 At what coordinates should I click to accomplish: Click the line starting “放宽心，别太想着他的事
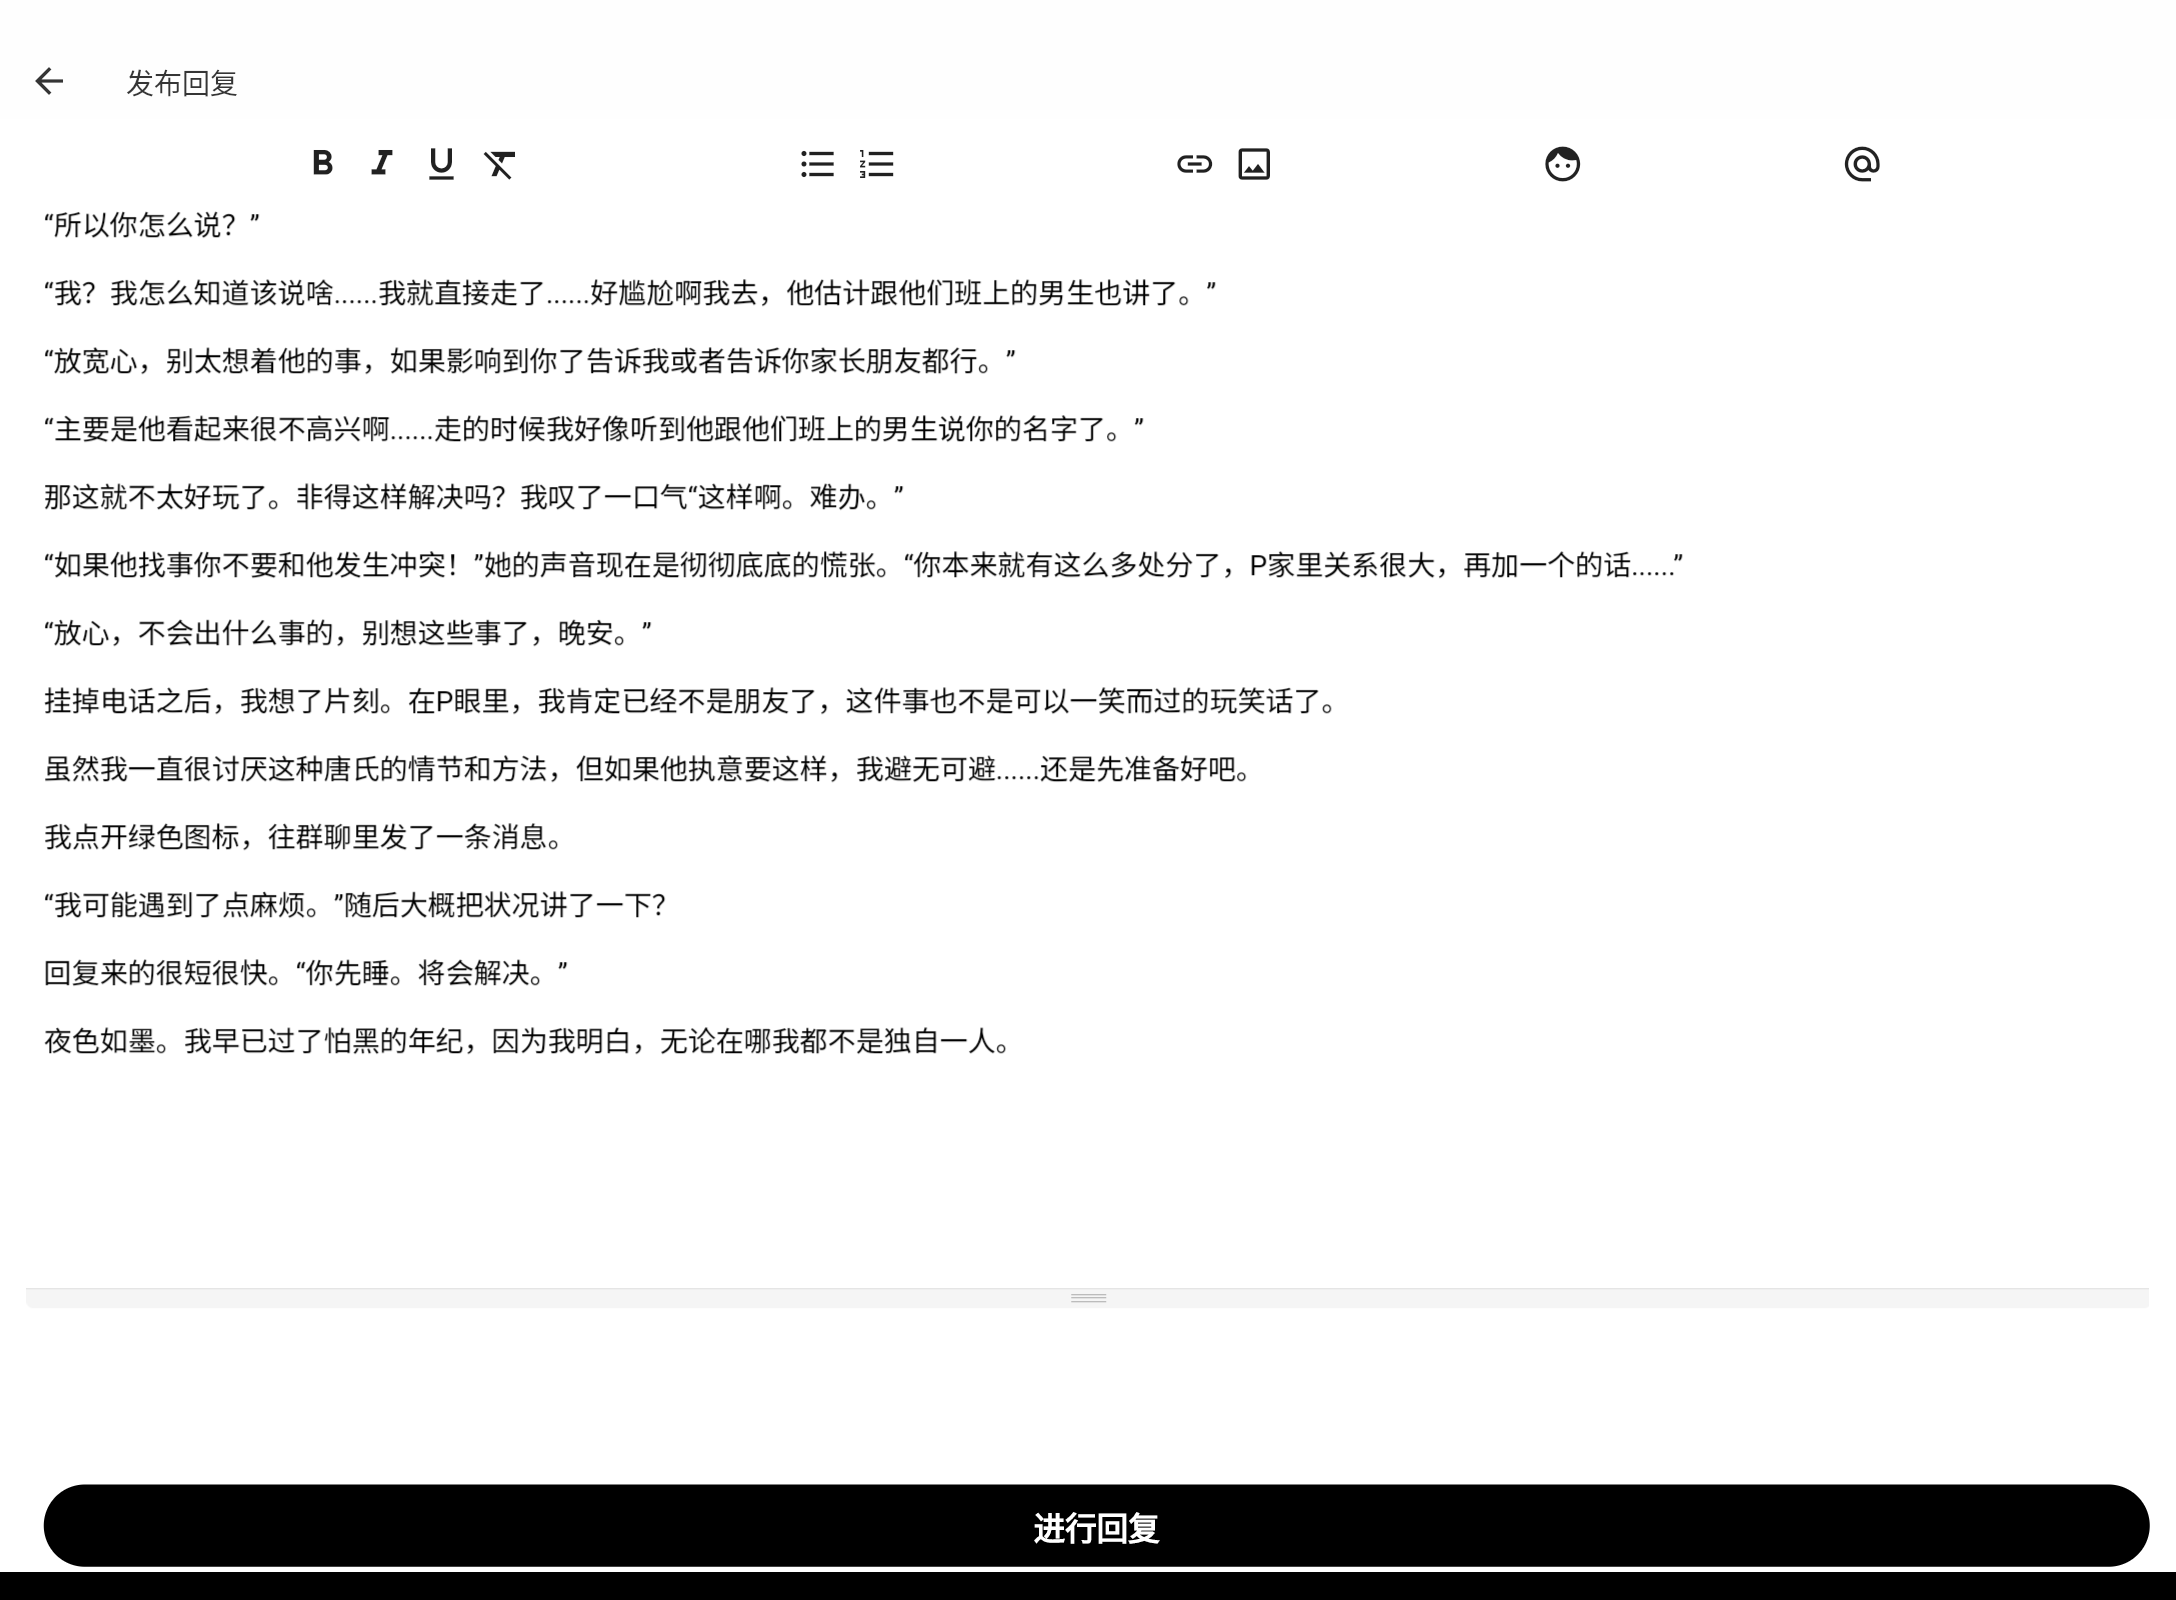pyautogui.click(x=530, y=361)
